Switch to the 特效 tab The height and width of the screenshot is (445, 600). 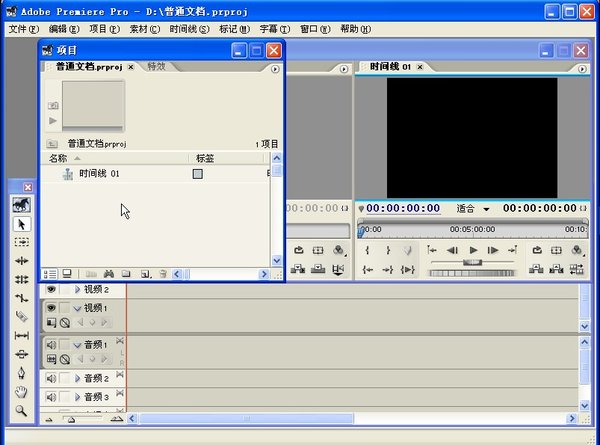tap(157, 66)
